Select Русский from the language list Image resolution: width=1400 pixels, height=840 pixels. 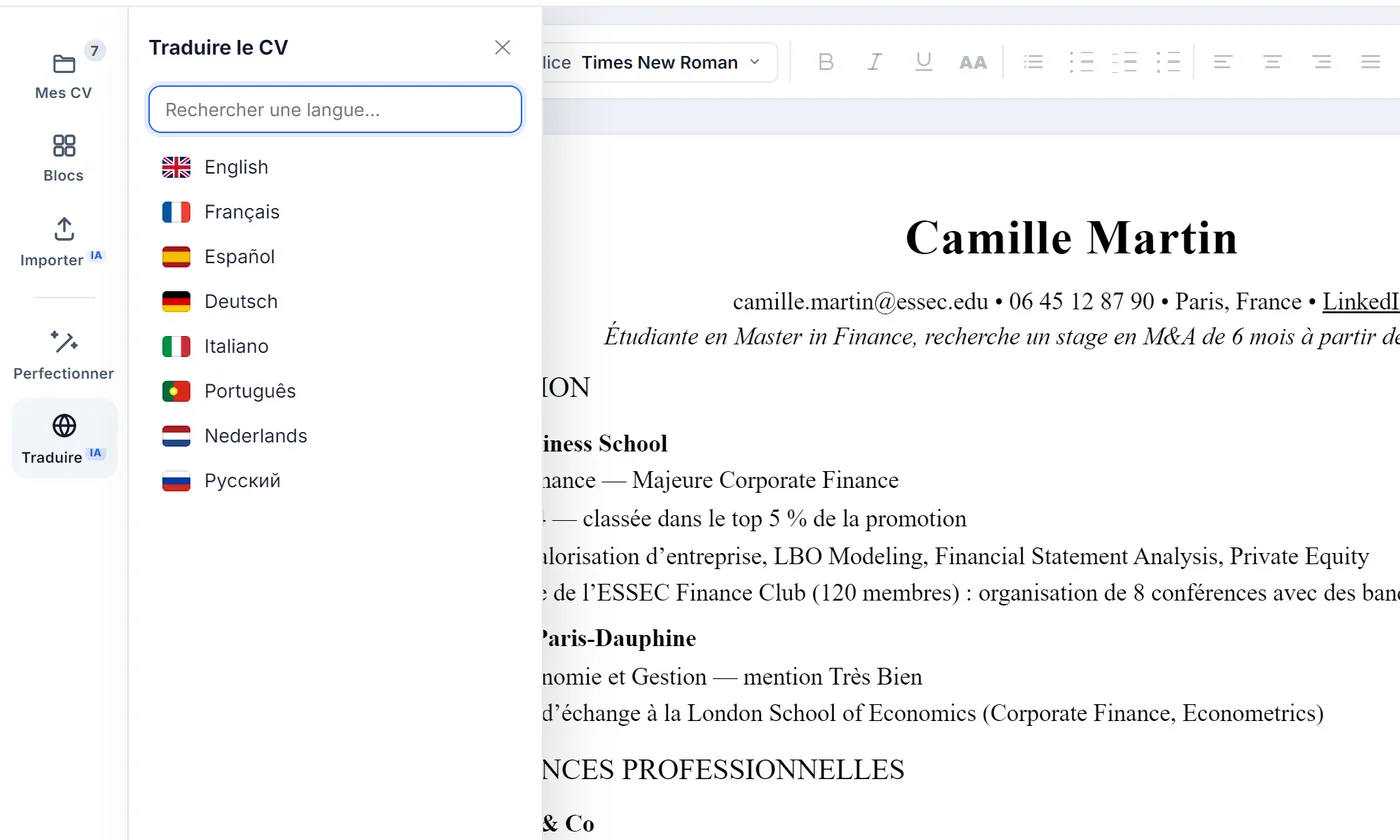point(335,481)
